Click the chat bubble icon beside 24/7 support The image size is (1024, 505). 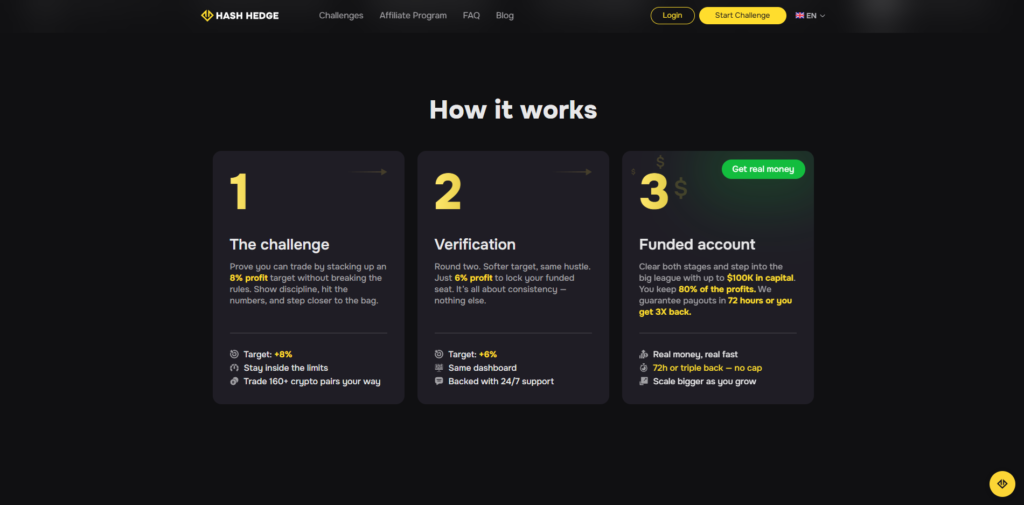[439, 381]
